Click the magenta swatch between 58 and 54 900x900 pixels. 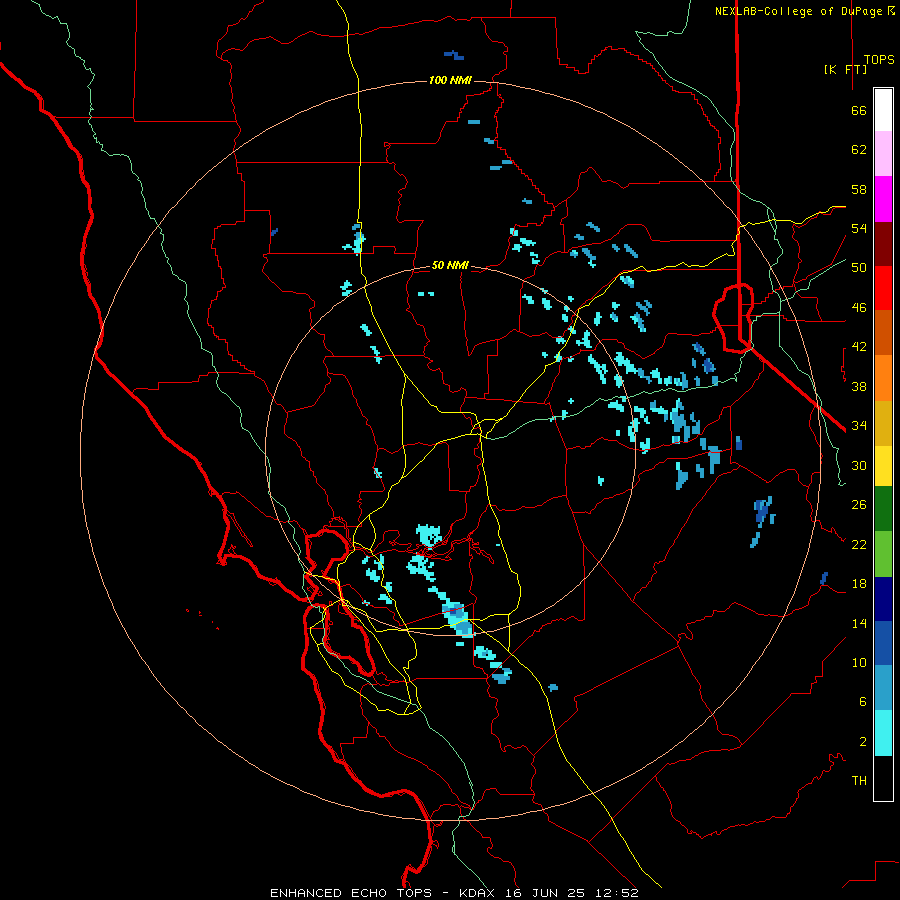click(883, 199)
